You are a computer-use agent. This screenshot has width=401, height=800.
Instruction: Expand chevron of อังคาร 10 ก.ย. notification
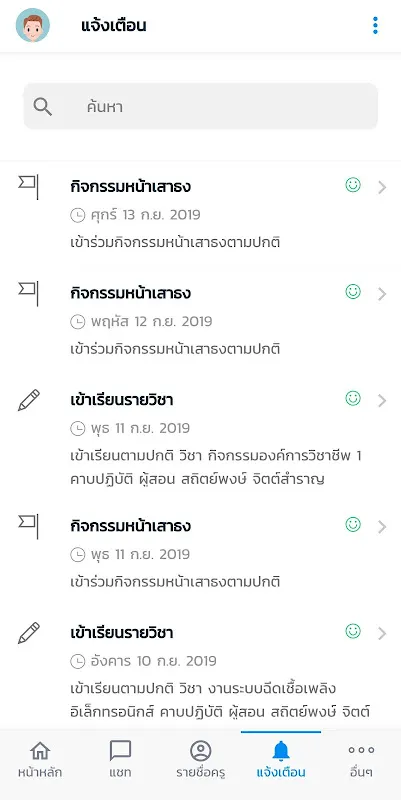click(382, 634)
